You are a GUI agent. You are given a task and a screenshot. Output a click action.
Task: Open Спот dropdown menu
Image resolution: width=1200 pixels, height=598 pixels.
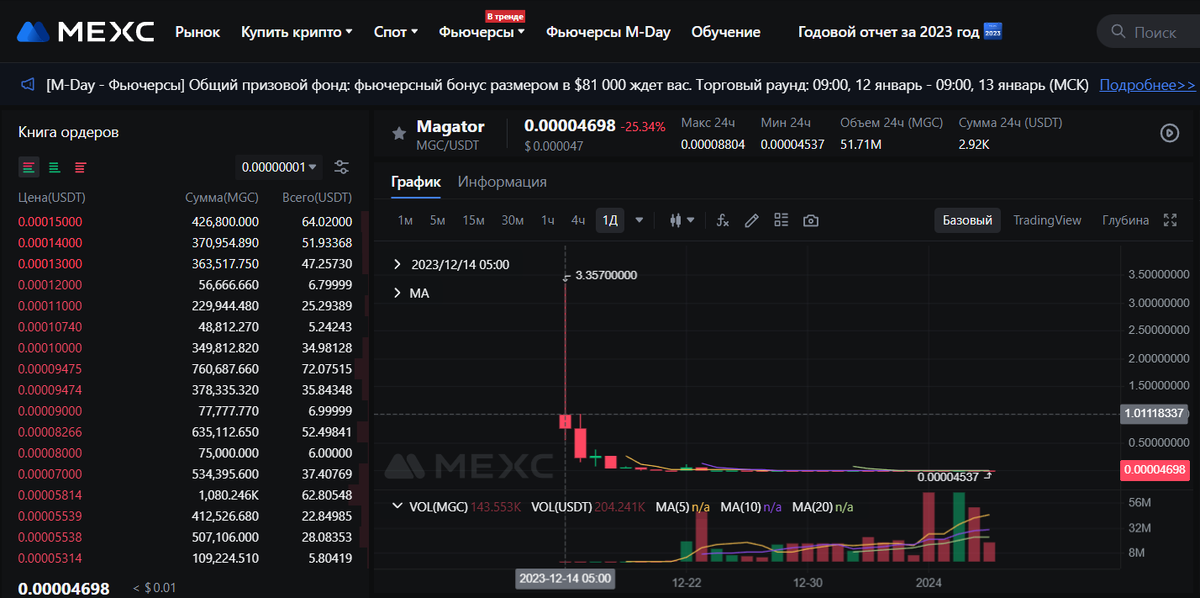tap(396, 32)
